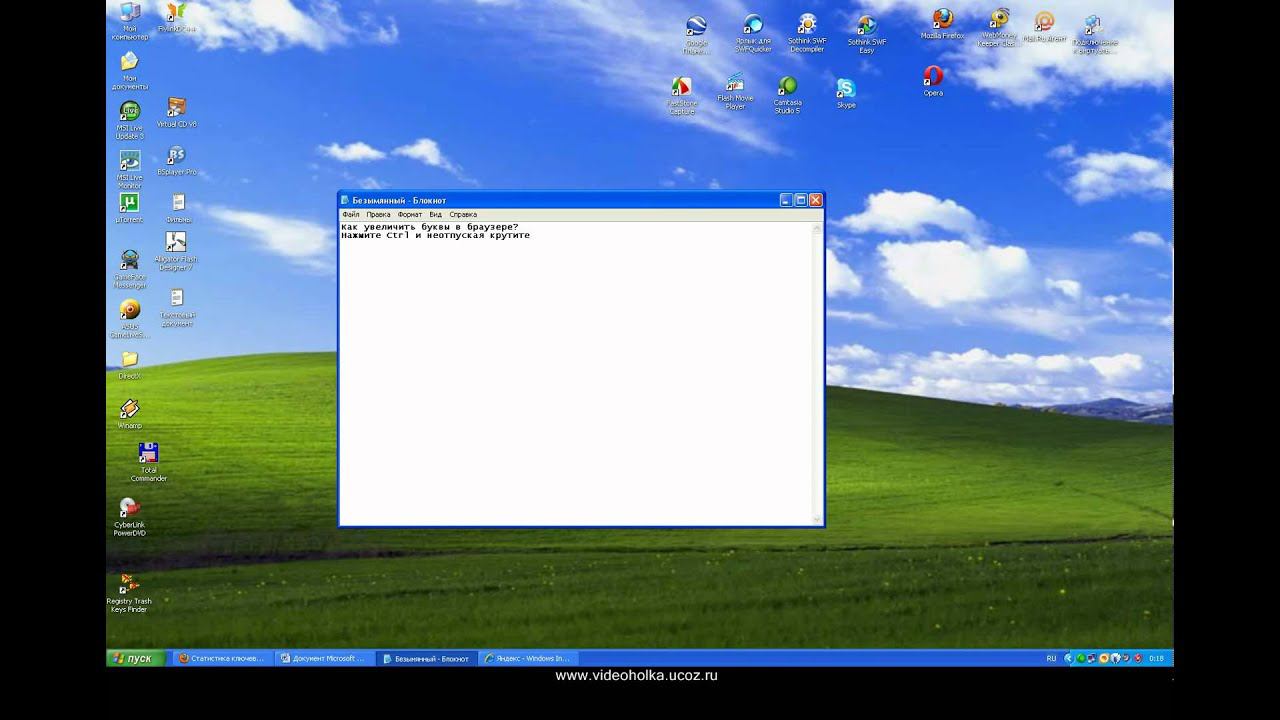Viewport: 1280px width, 720px height.
Task: Click the RU language indicator in taskbar
Action: tap(1051, 659)
